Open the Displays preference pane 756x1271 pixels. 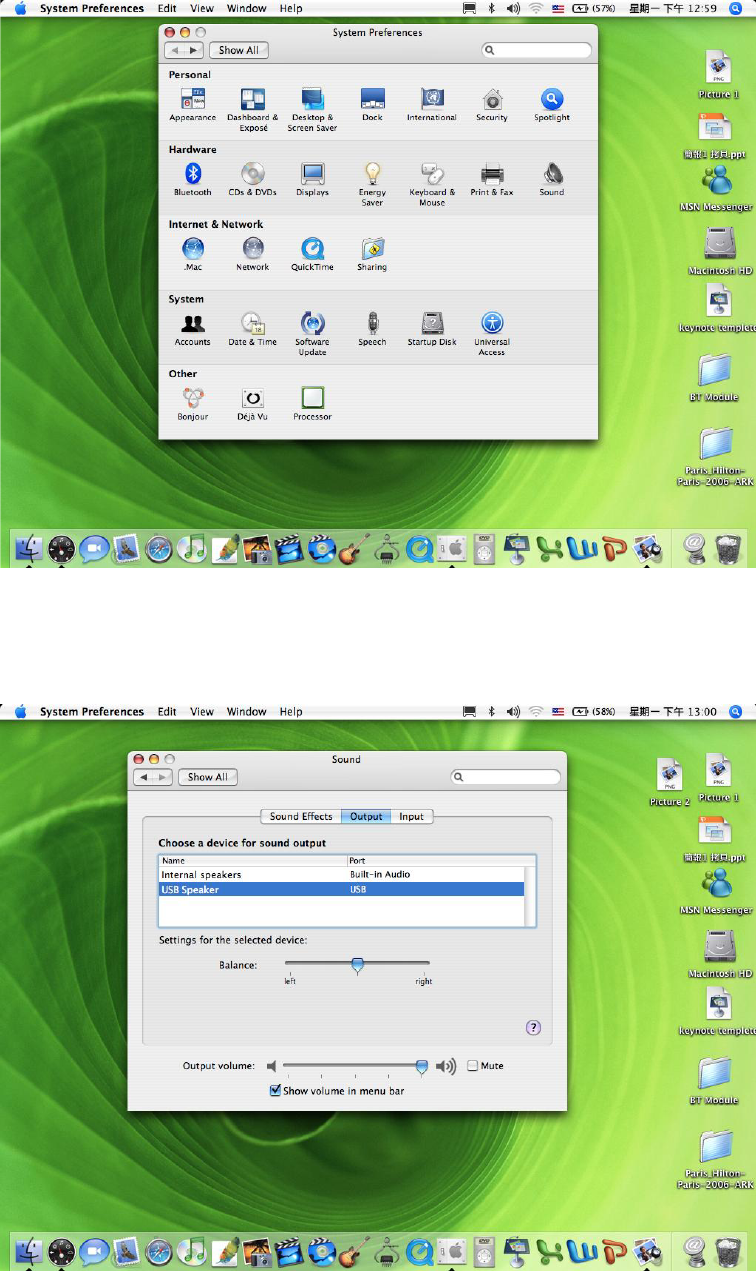pyautogui.click(x=312, y=180)
